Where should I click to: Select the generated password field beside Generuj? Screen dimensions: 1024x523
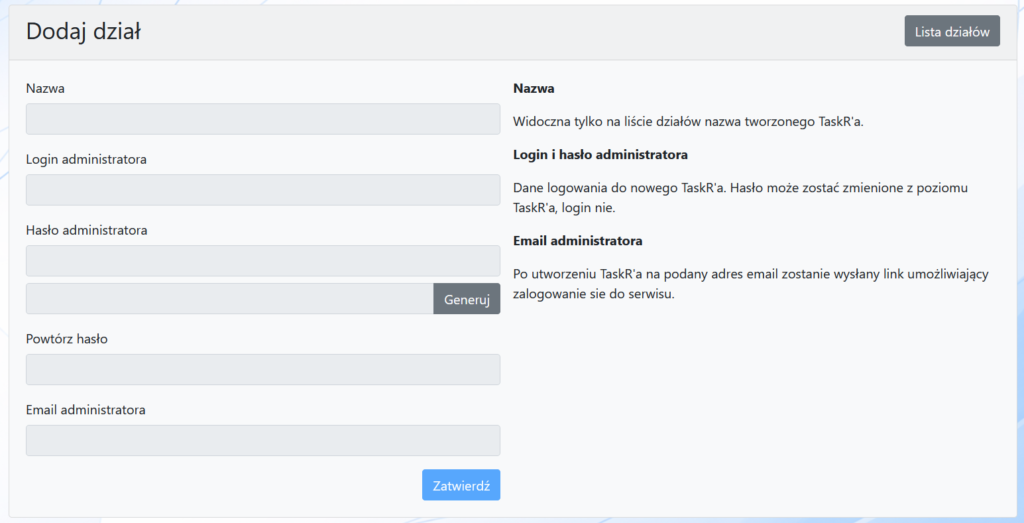coord(229,299)
